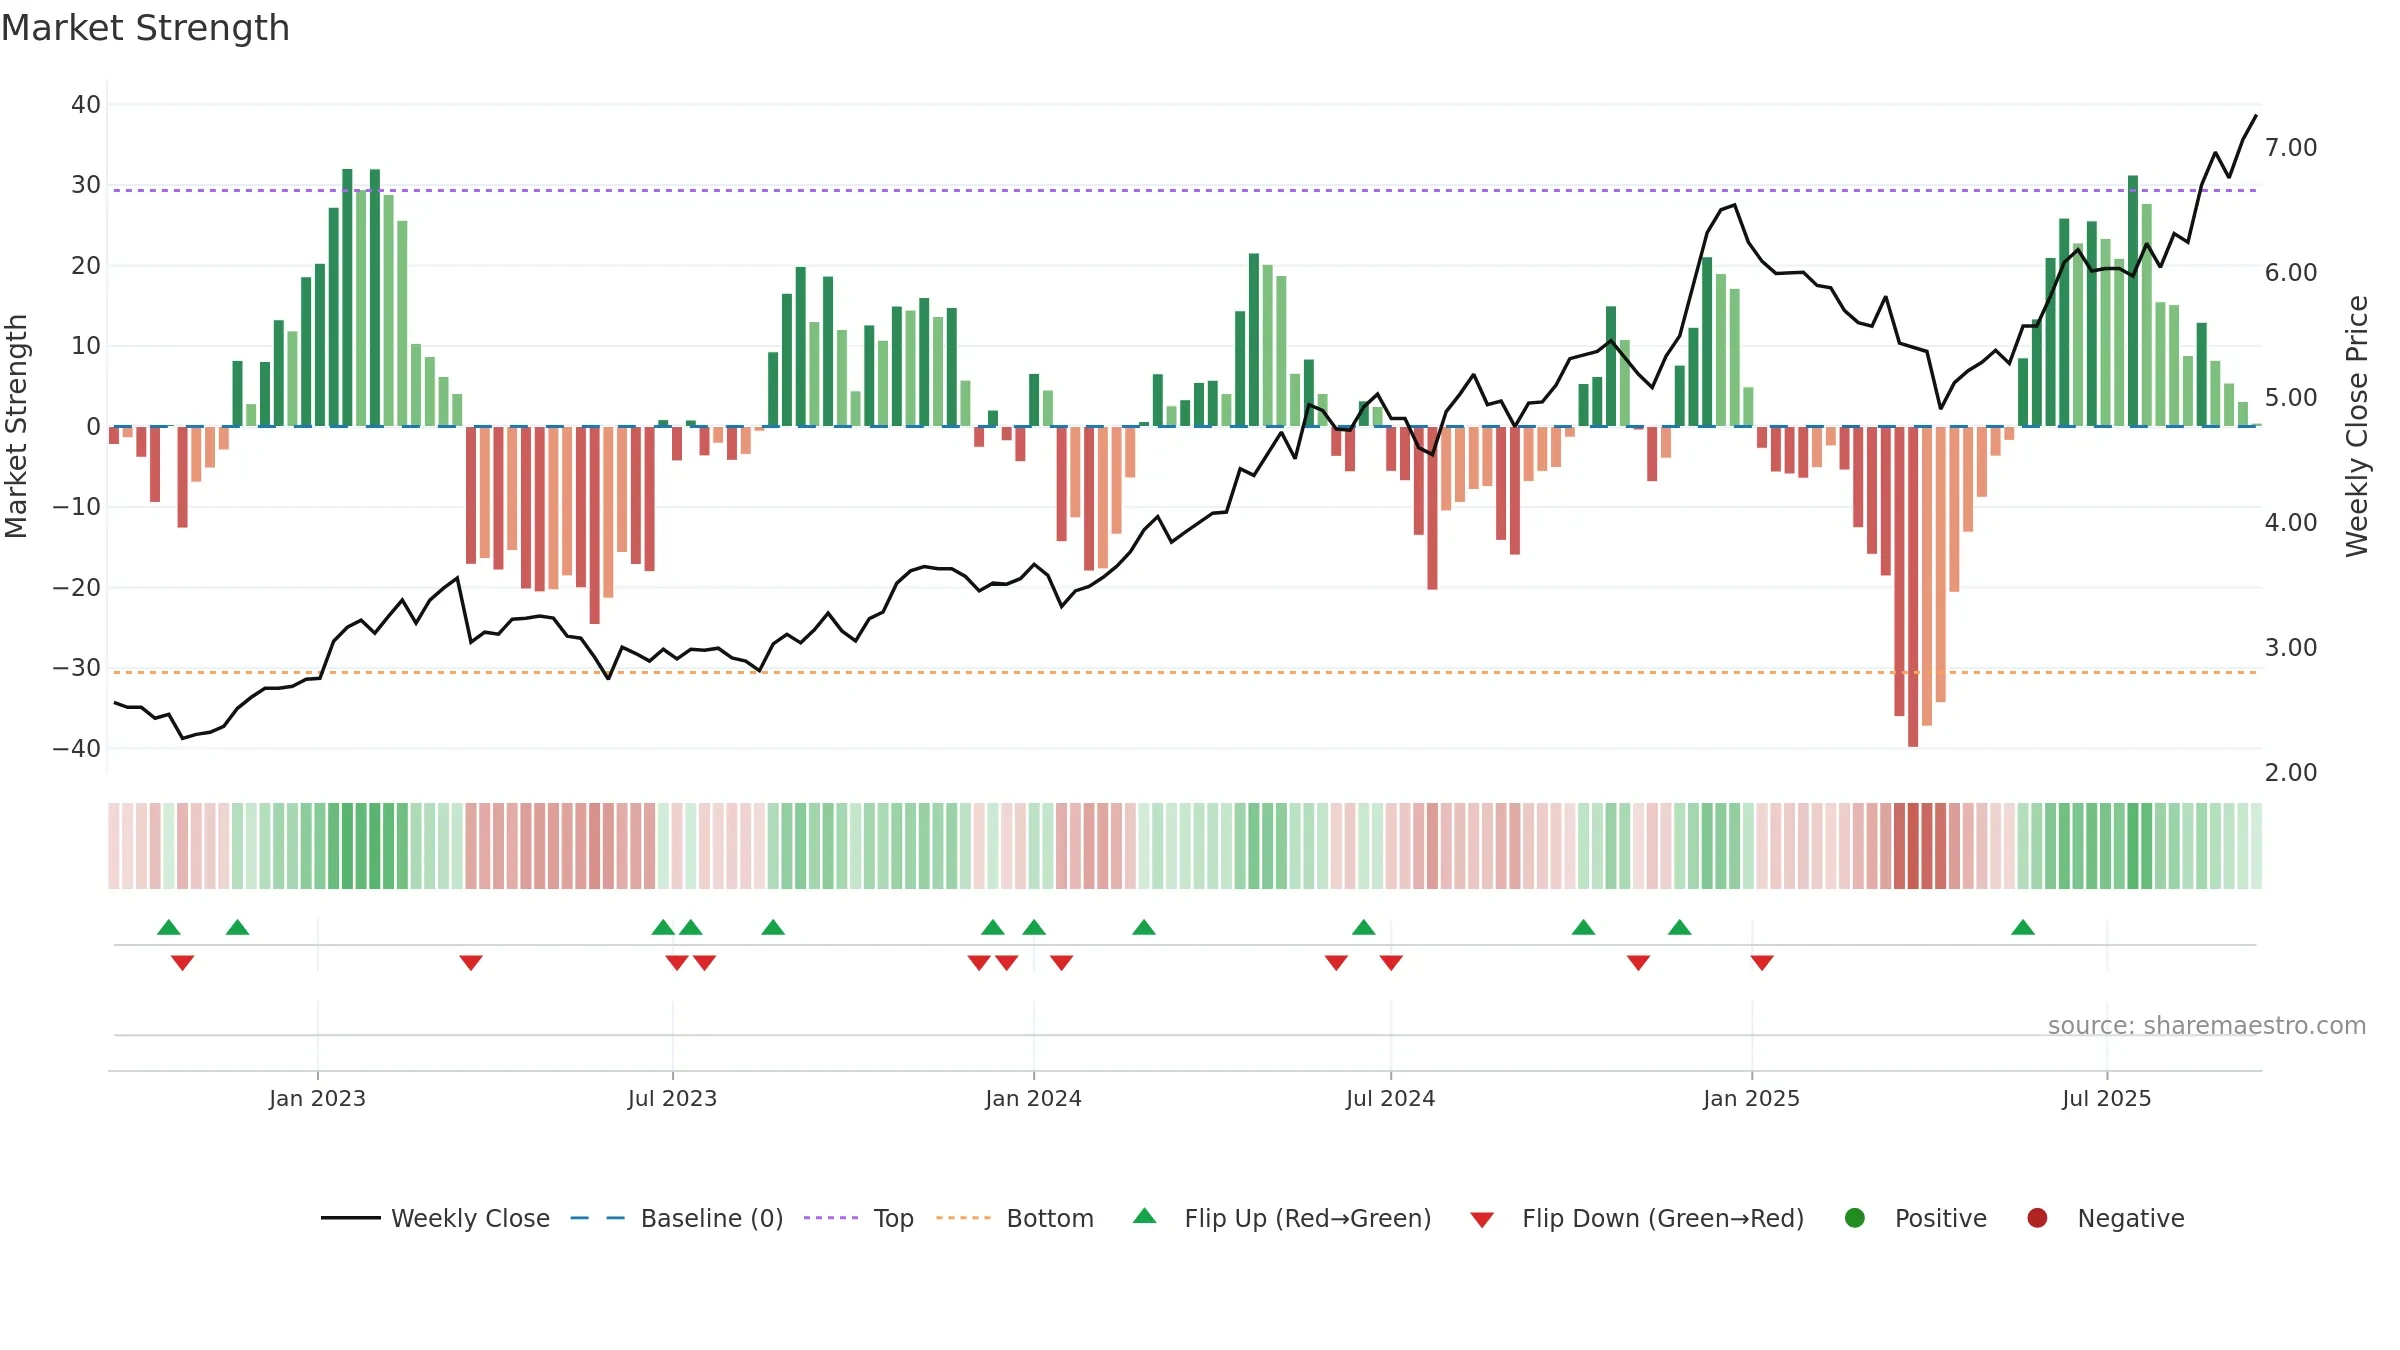
Task: Toggle the Top legend label
Action: (894, 1218)
